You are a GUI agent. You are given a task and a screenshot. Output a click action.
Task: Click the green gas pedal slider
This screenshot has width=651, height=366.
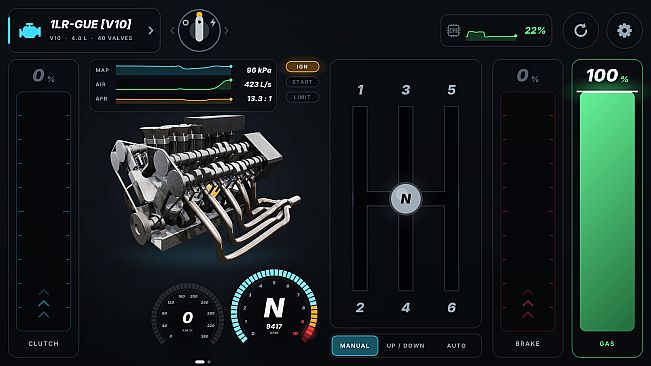607,211
